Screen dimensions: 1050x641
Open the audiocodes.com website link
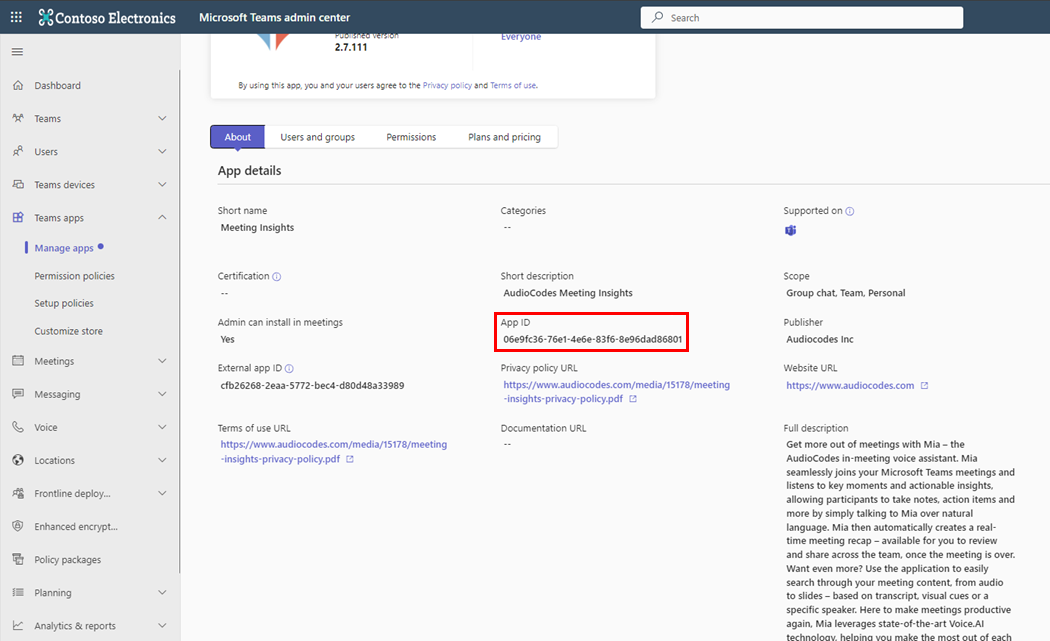pyautogui.click(x=850, y=385)
